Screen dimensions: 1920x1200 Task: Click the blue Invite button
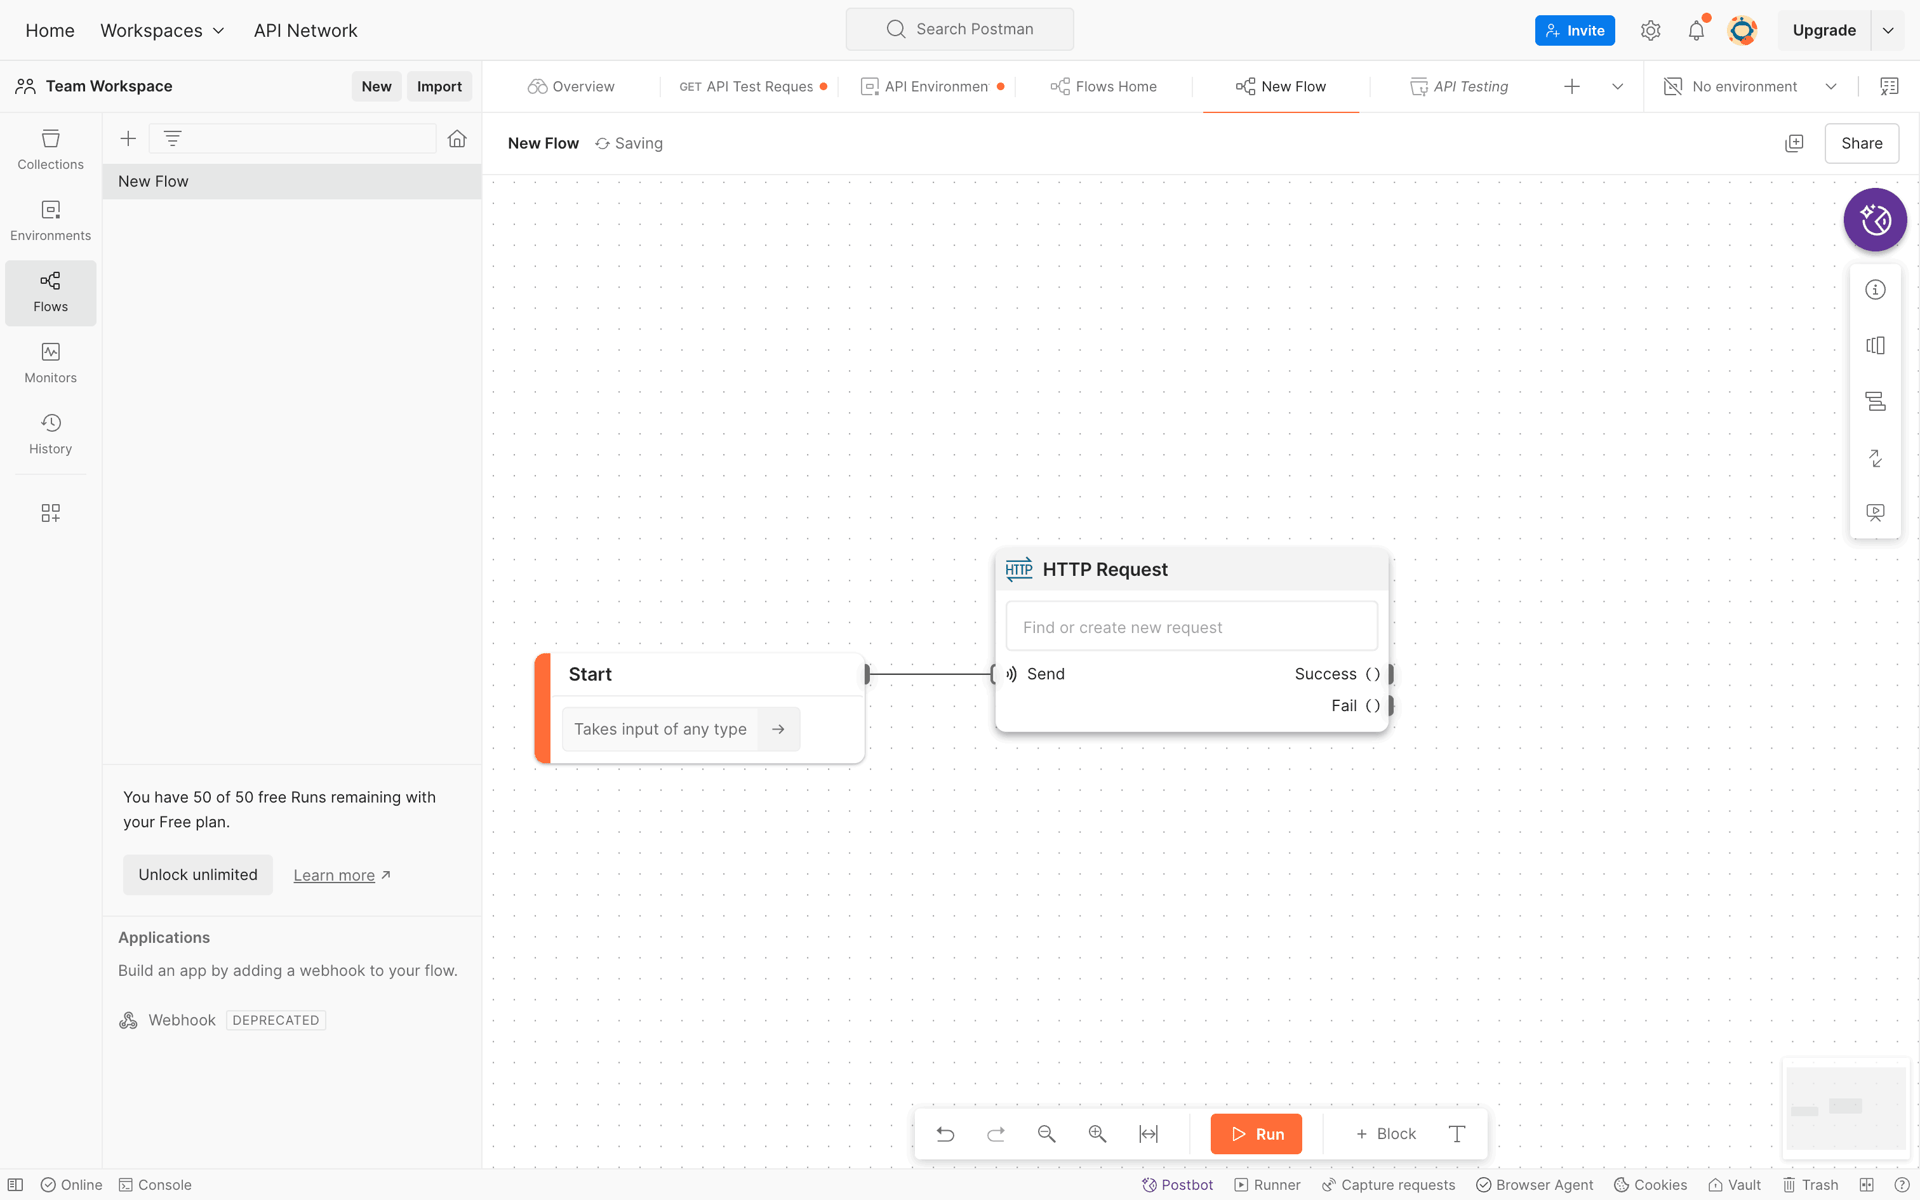coord(1574,30)
